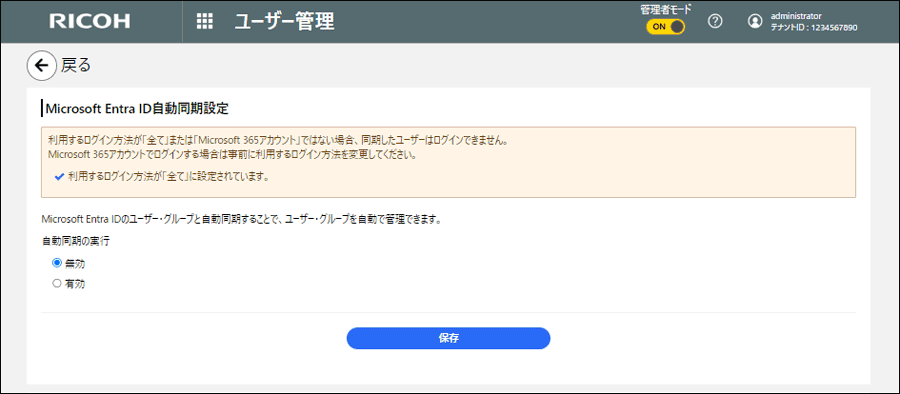This screenshot has height=394, width=900.
Task: Select the 有効 radio button
Action: point(56,283)
